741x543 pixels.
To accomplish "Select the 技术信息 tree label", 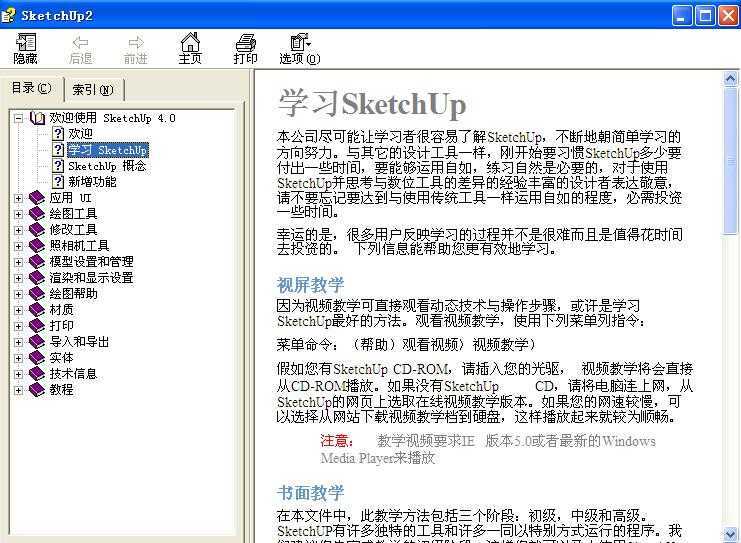I will tap(73, 374).
